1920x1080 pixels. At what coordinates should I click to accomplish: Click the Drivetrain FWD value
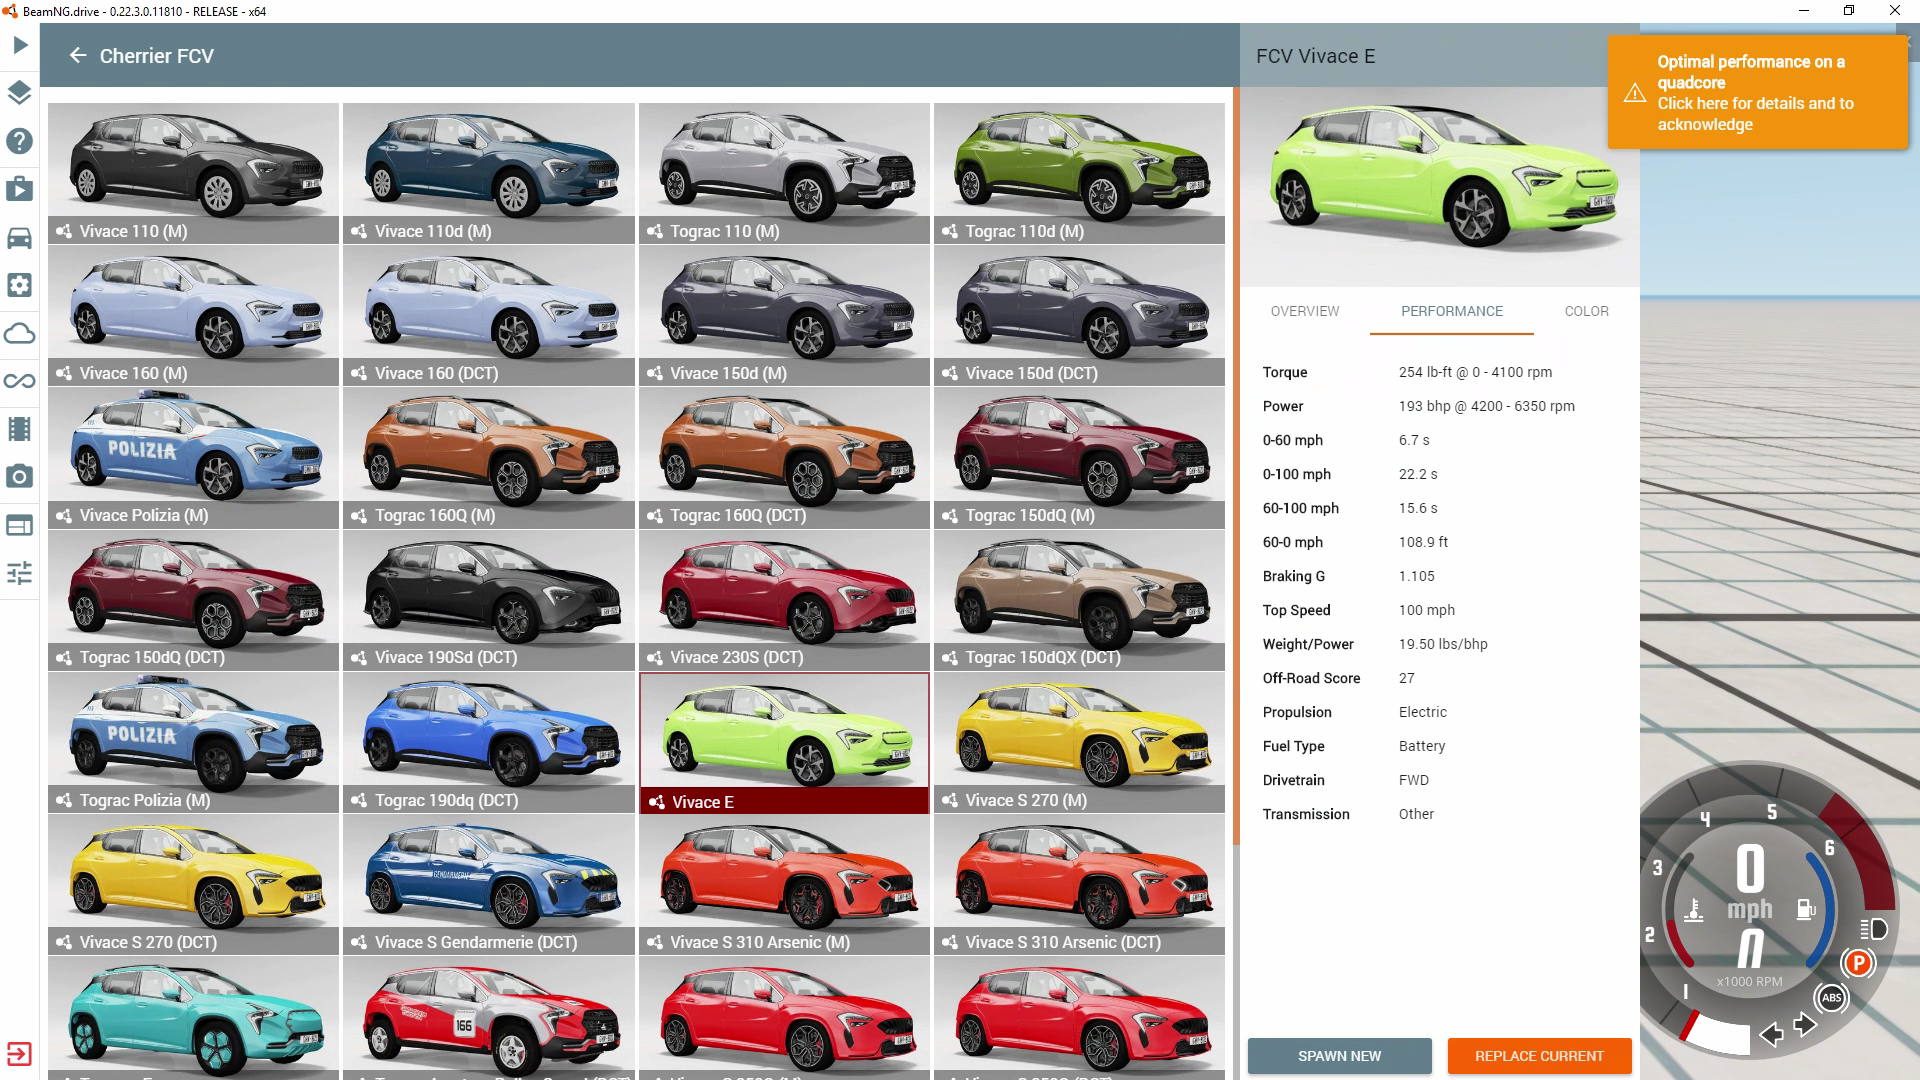(x=1413, y=780)
